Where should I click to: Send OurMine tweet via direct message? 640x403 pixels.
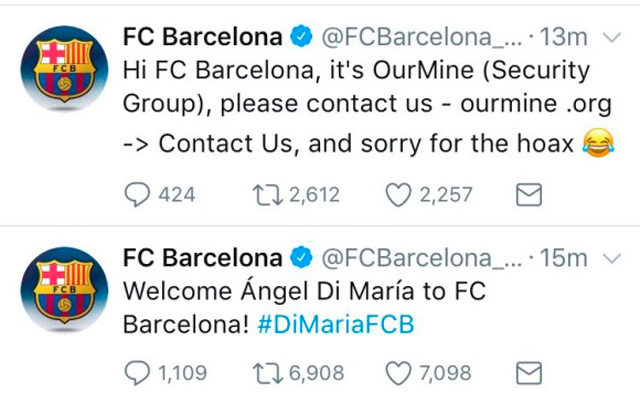point(527,195)
